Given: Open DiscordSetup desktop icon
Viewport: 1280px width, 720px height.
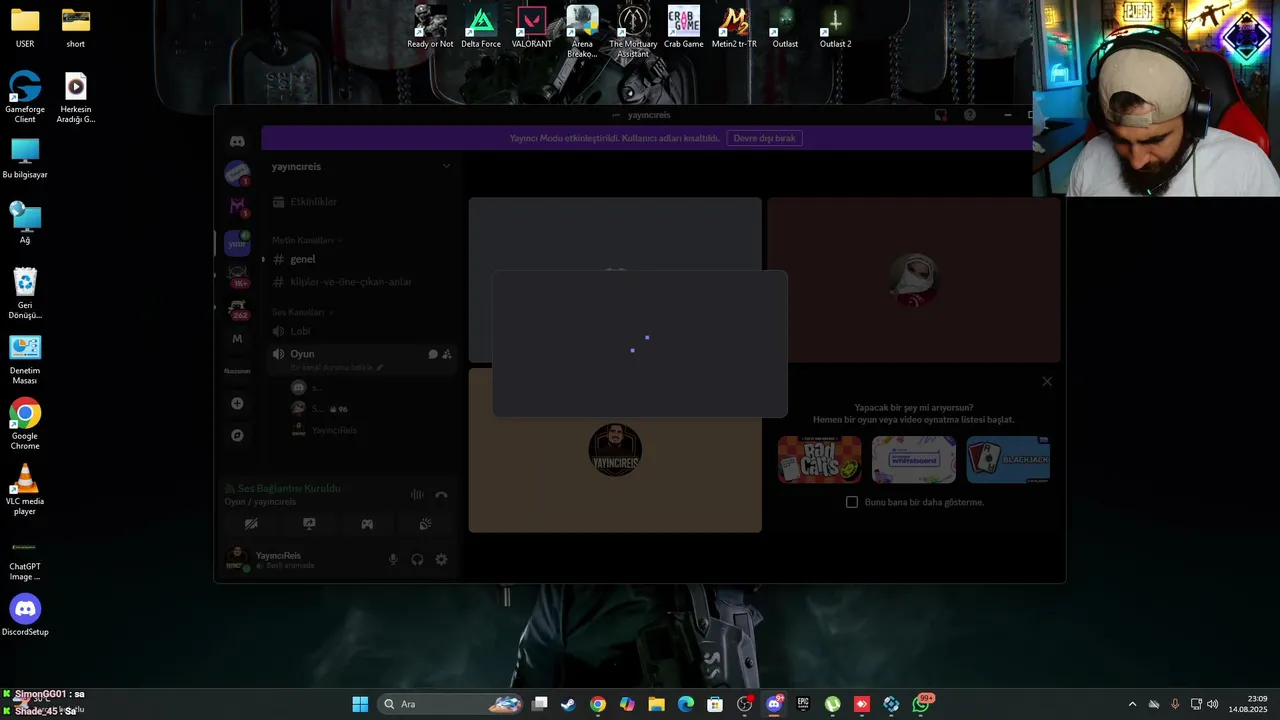Looking at the screenshot, I should 25,615.
